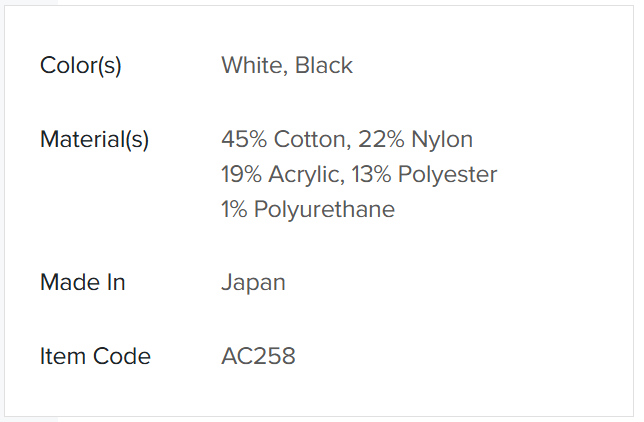Image resolution: width=644 pixels, height=422 pixels.
Task: Click the 19% Acrylic, 13% Polyester line
Action: [x=359, y=174]
